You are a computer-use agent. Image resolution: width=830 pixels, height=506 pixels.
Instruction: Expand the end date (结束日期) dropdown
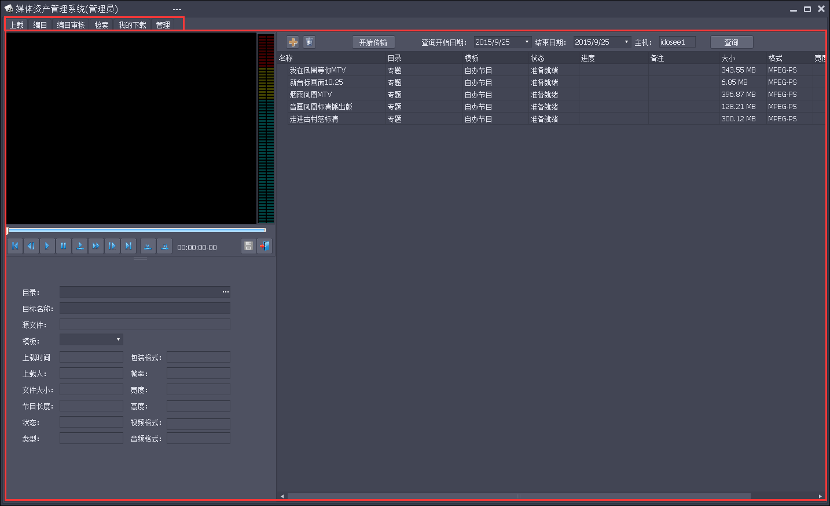626,42
